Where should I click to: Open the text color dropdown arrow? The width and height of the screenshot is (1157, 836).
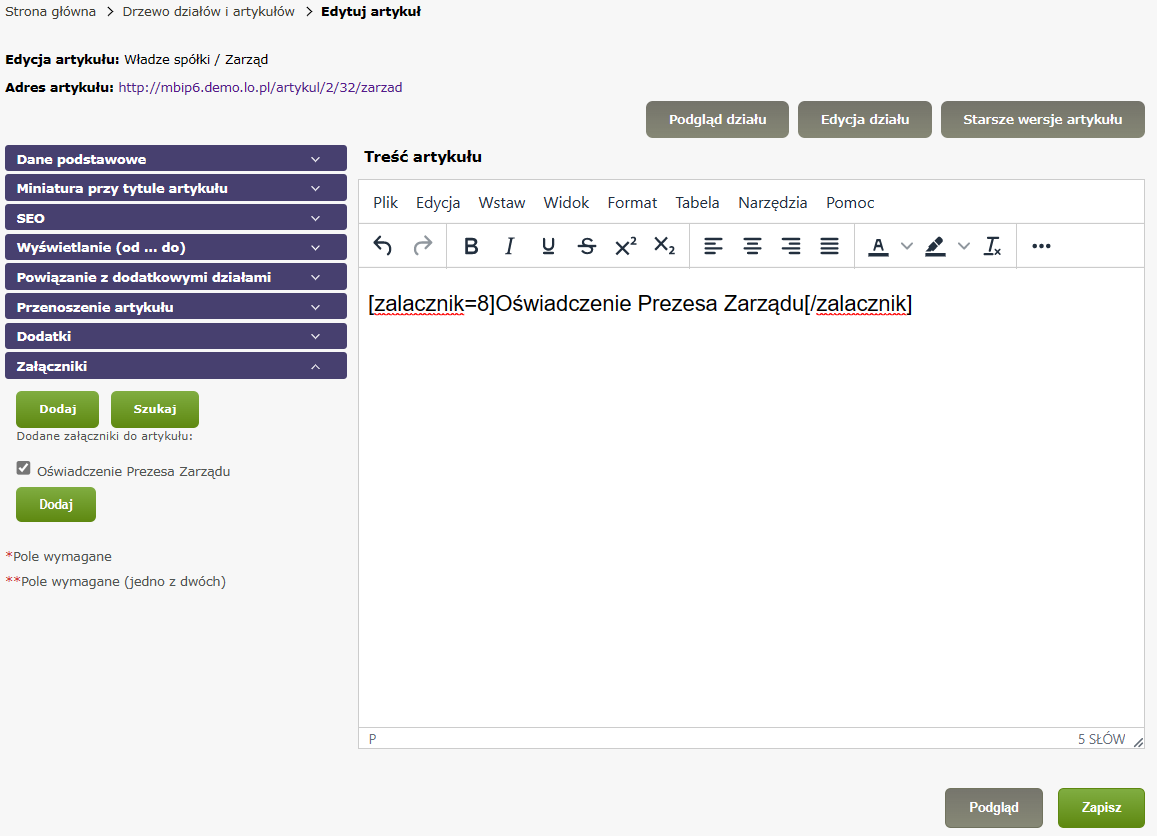(x=907, y=246)
